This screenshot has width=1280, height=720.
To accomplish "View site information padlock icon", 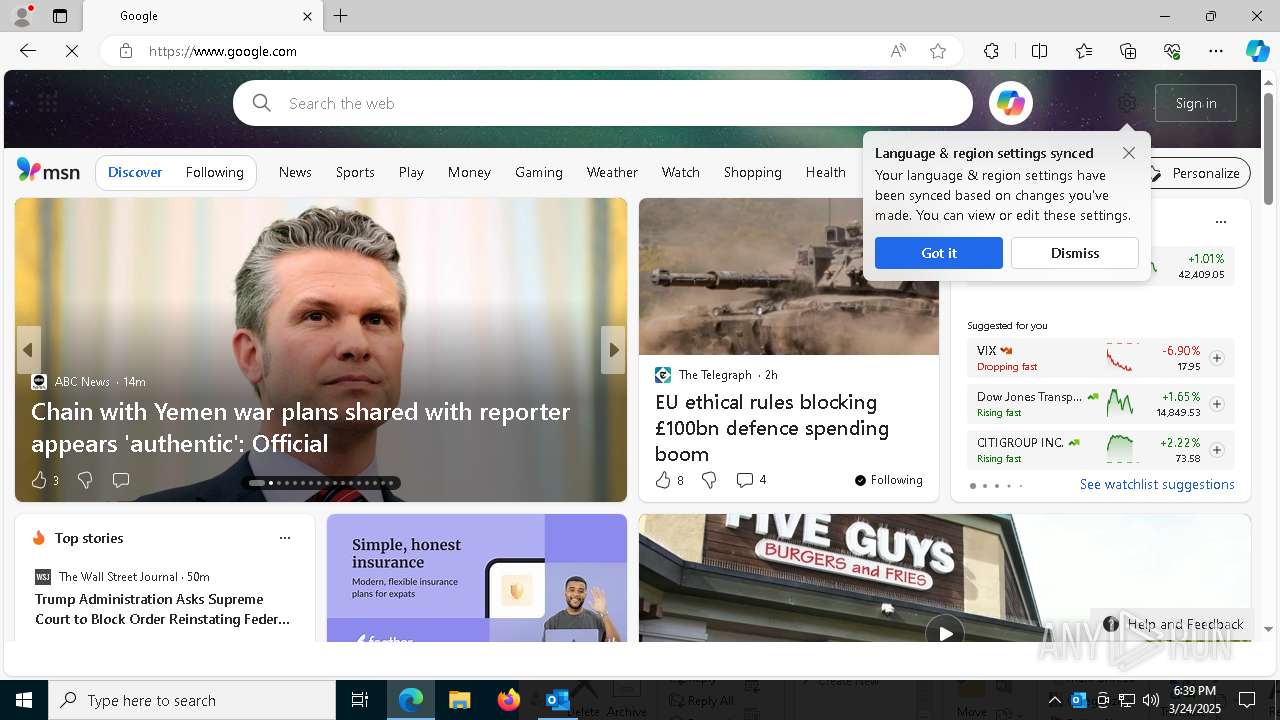I will pyautogui.click(x=126, y=51).
